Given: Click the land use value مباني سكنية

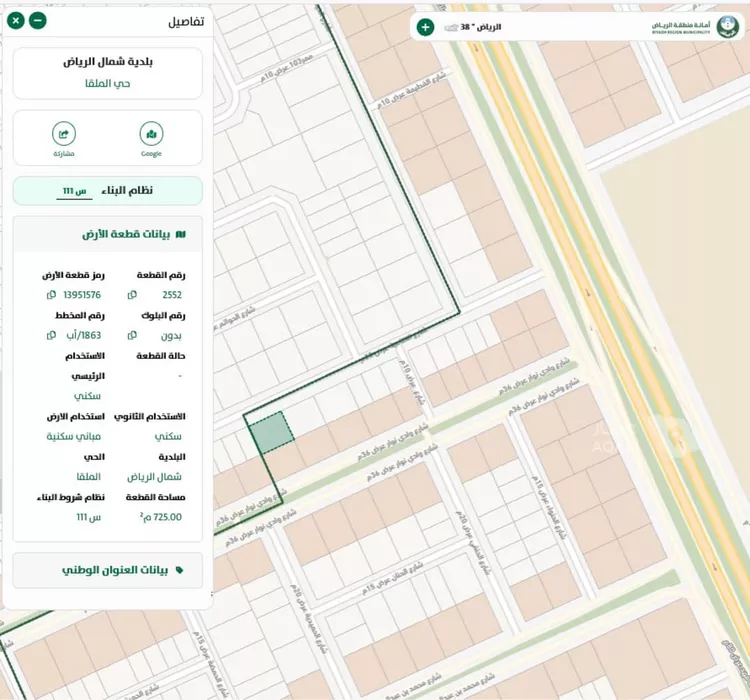Looking at the screenshot, I should (74, 436).
